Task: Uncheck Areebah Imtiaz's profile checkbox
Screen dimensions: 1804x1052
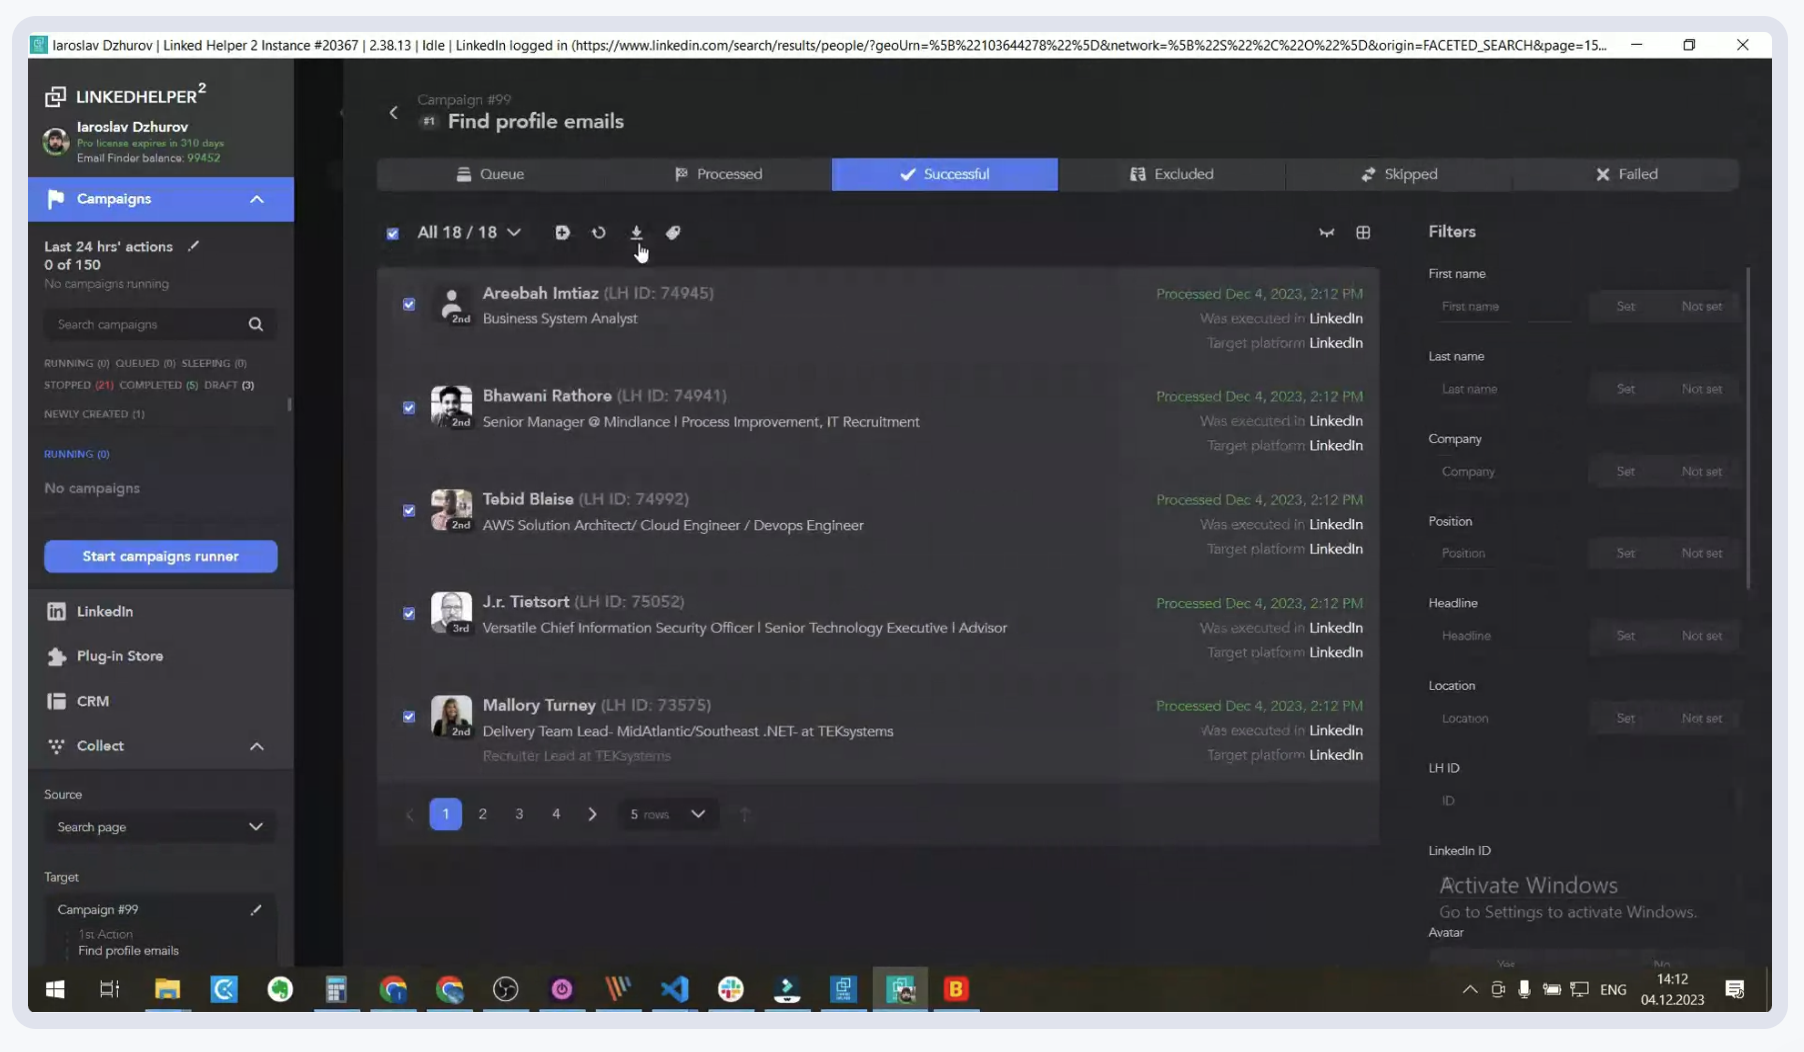Action: point(408,305)
